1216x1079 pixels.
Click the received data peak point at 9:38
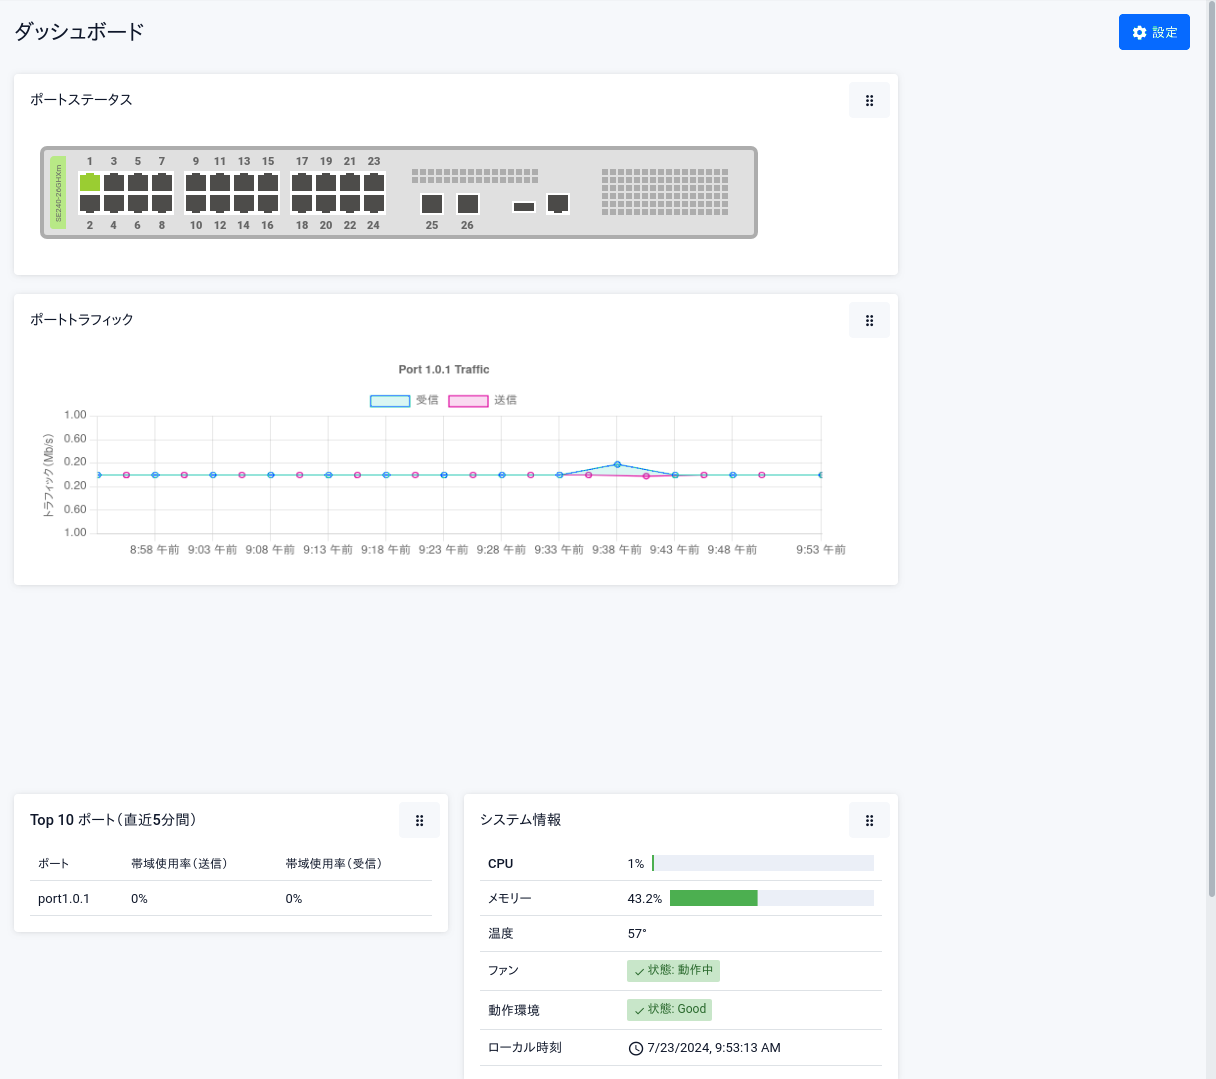617,464
